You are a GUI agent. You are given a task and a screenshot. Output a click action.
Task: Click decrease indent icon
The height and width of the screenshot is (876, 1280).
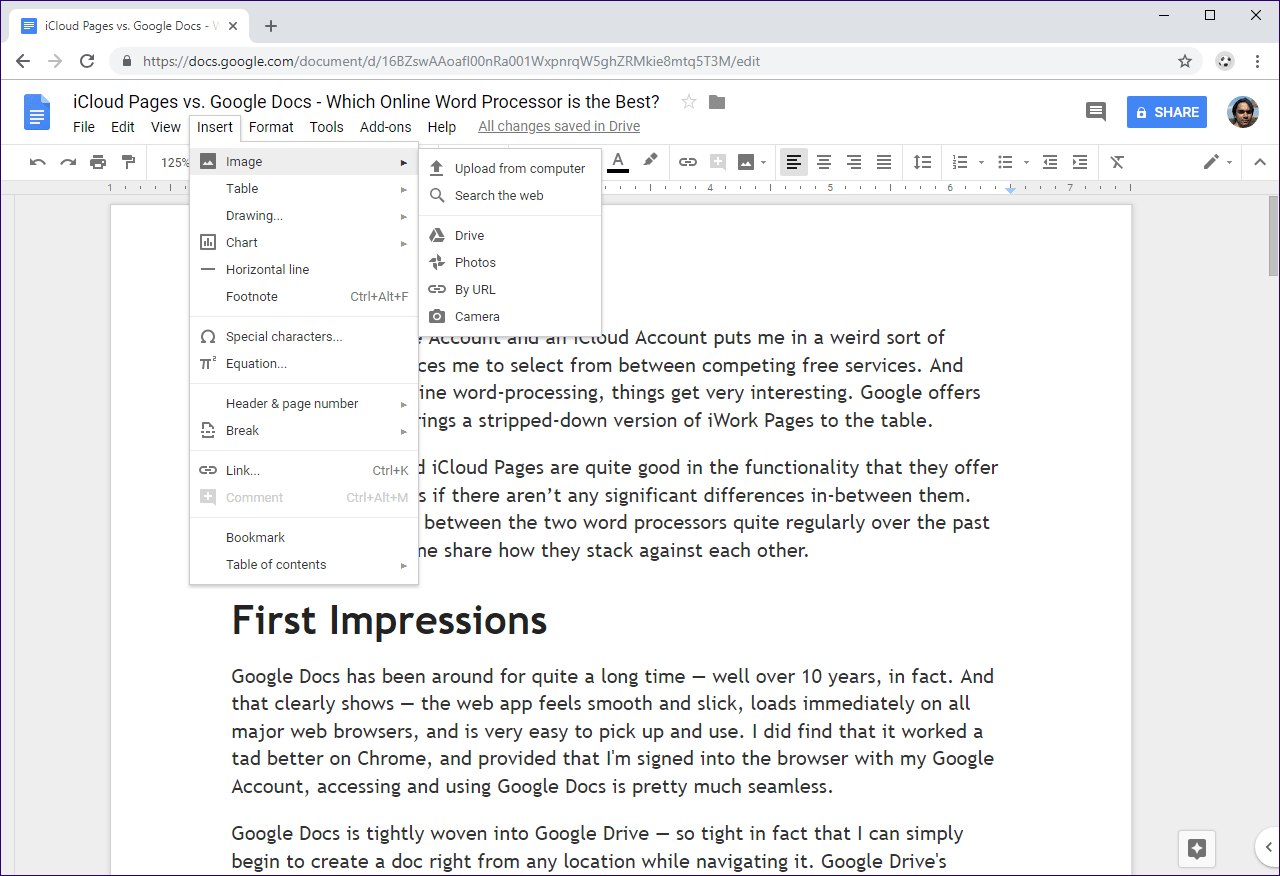pyautogui.click(x=1049, y=162)
